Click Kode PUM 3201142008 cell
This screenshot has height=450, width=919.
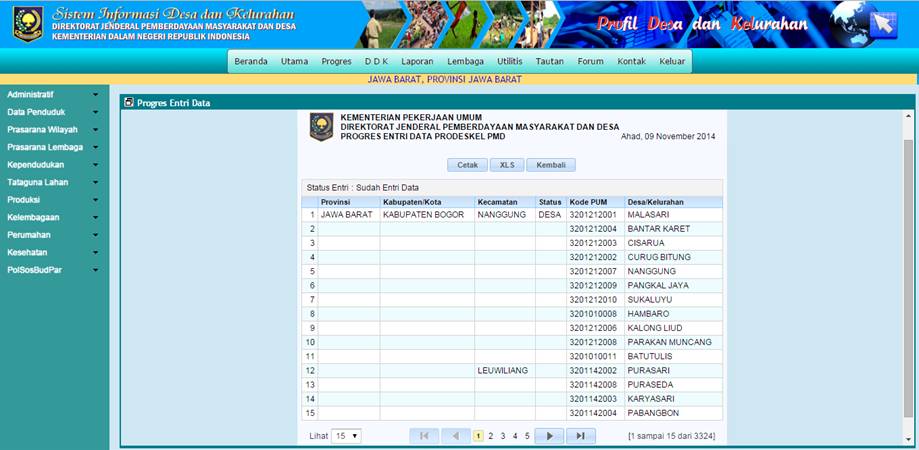point(595,385)
